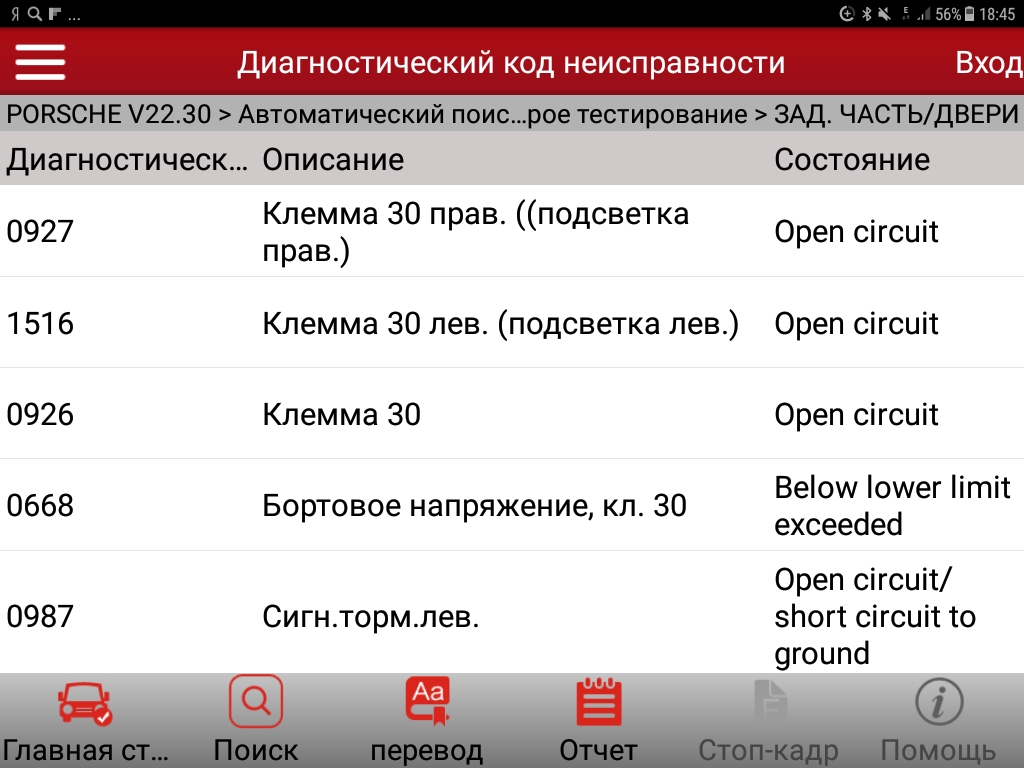Select fault code 0987 Сигн.торм.лев.
Screen dimensions: 1024x768
[500, 617]
